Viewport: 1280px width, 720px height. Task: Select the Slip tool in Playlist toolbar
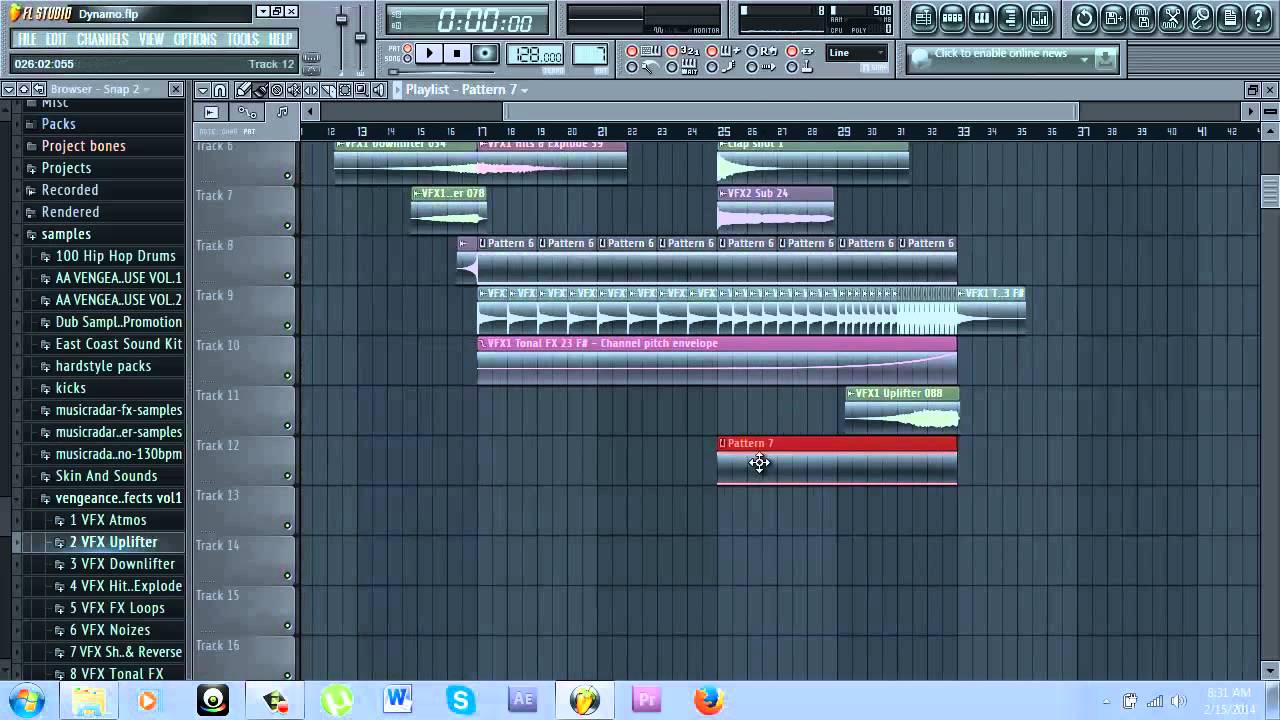(311, 91)
